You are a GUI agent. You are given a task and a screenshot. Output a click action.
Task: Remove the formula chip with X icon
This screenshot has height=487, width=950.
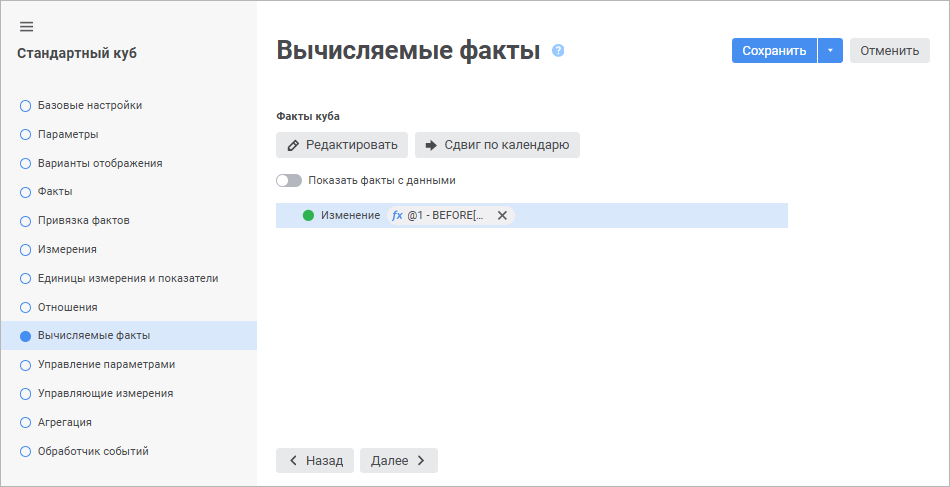(502, 215)
